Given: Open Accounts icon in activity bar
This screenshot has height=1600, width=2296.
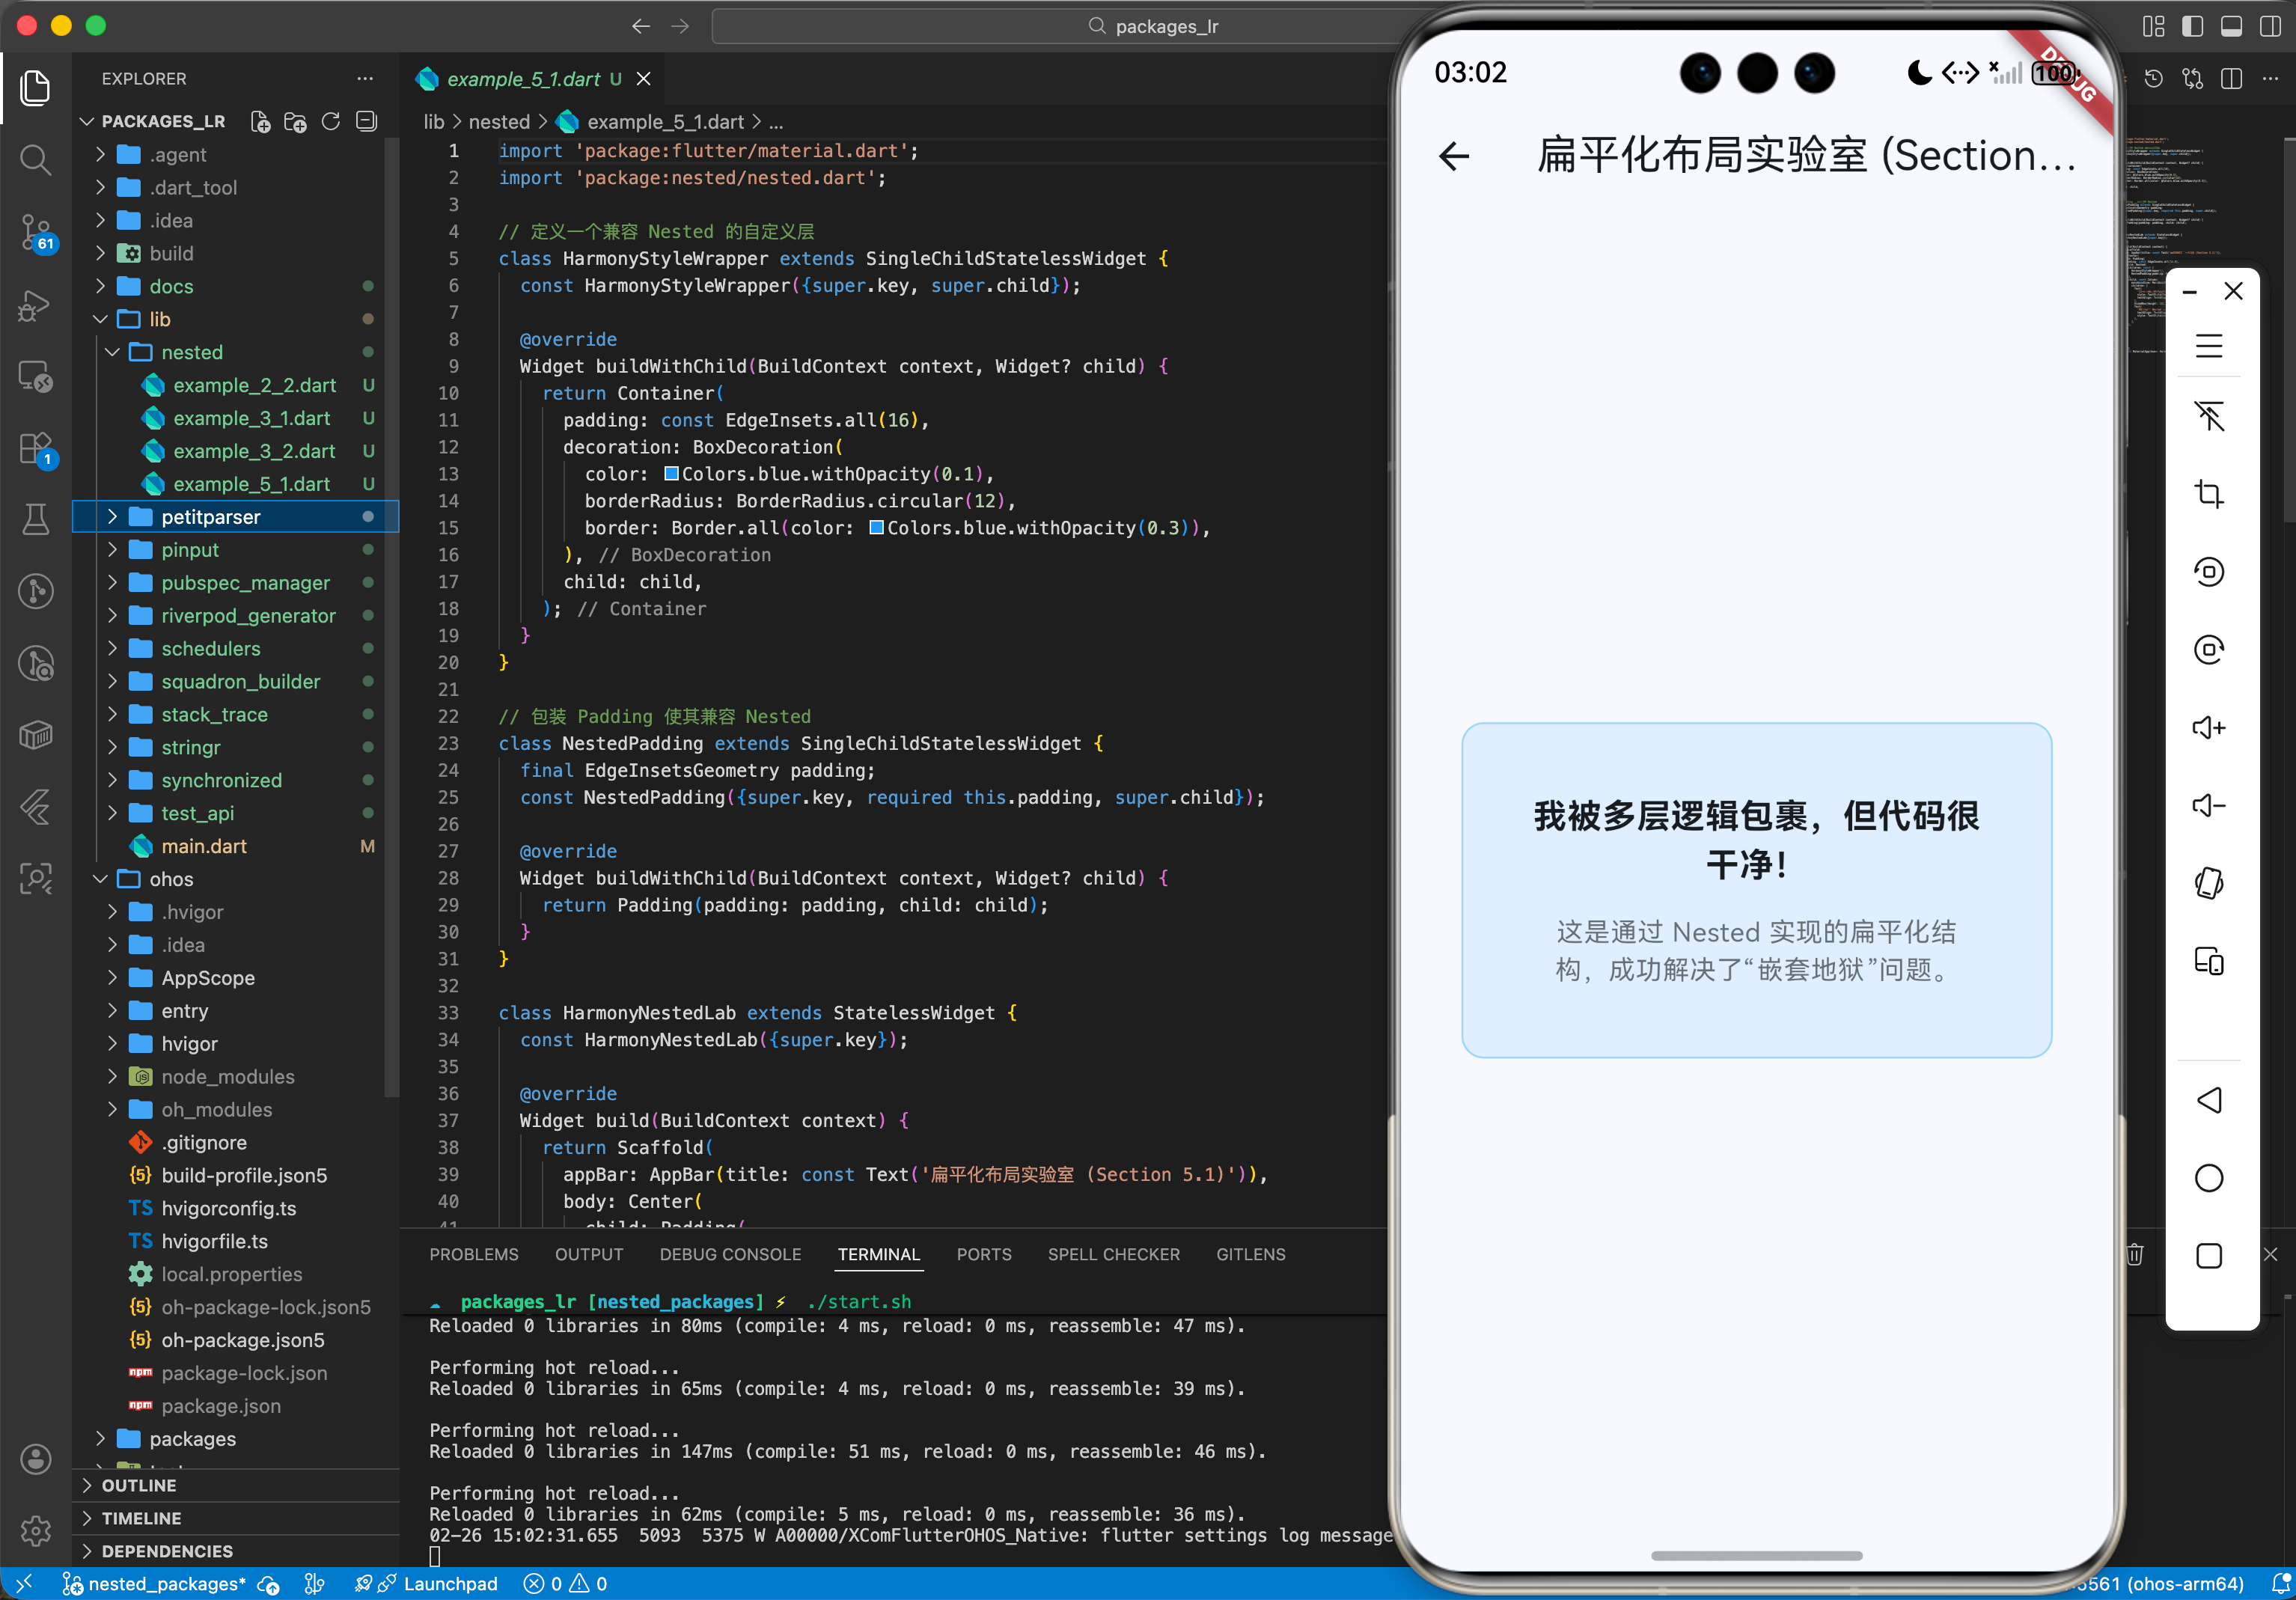Looking at the screenshot, I should (x=35, y=1459).
